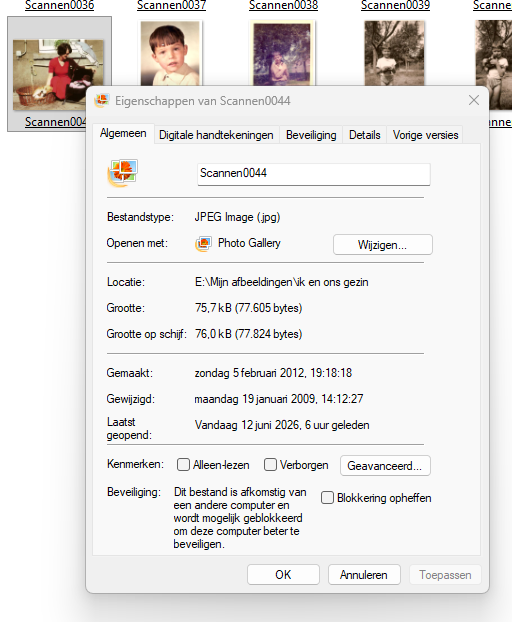The width and height of the screenshot is (512, 622).
Task: Confirm with the OK button
Action: (x=283, y=574)
